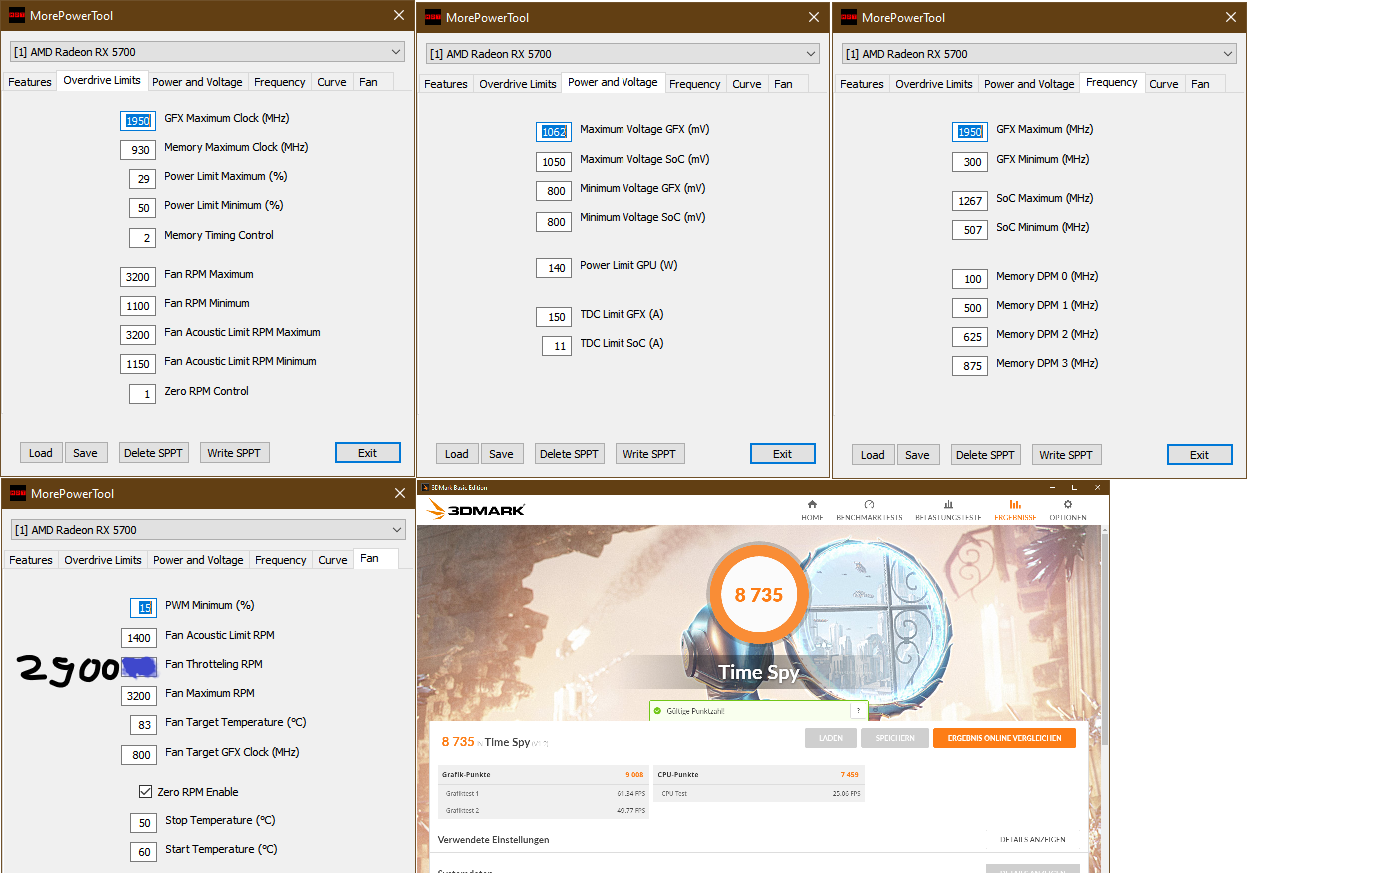Image resolution: width=1386 pixels, height=873 pixels.
Task: Click the TDC Limit SoC (A) field
Action: point(557,346)
